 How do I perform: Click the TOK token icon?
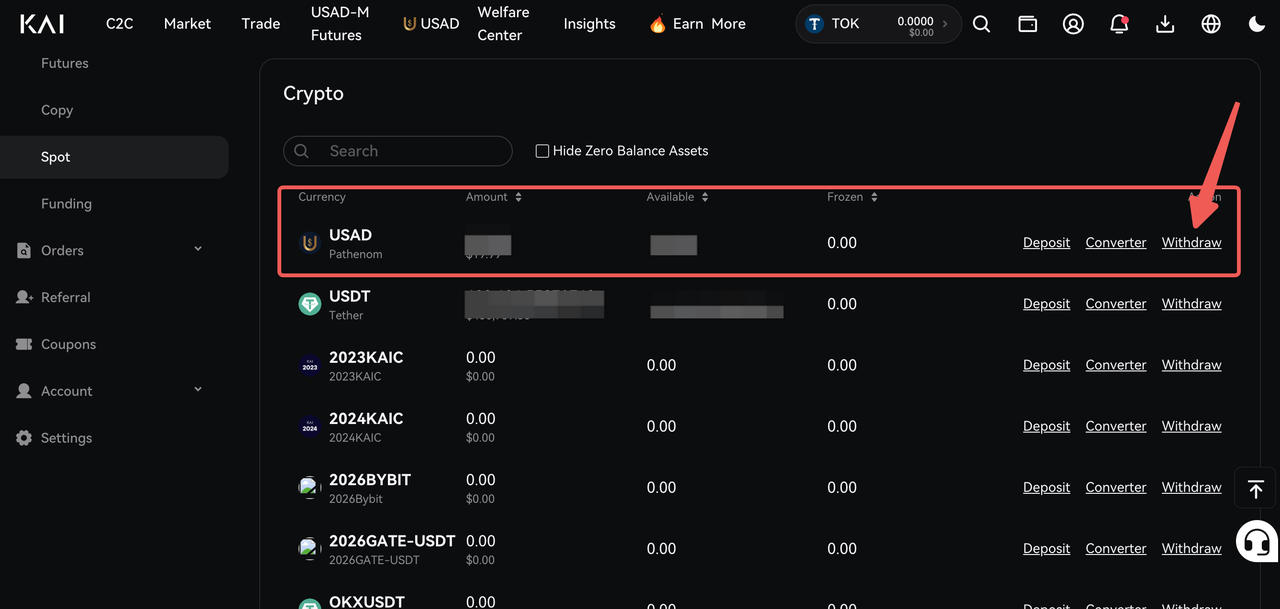(x=814, y=24)
